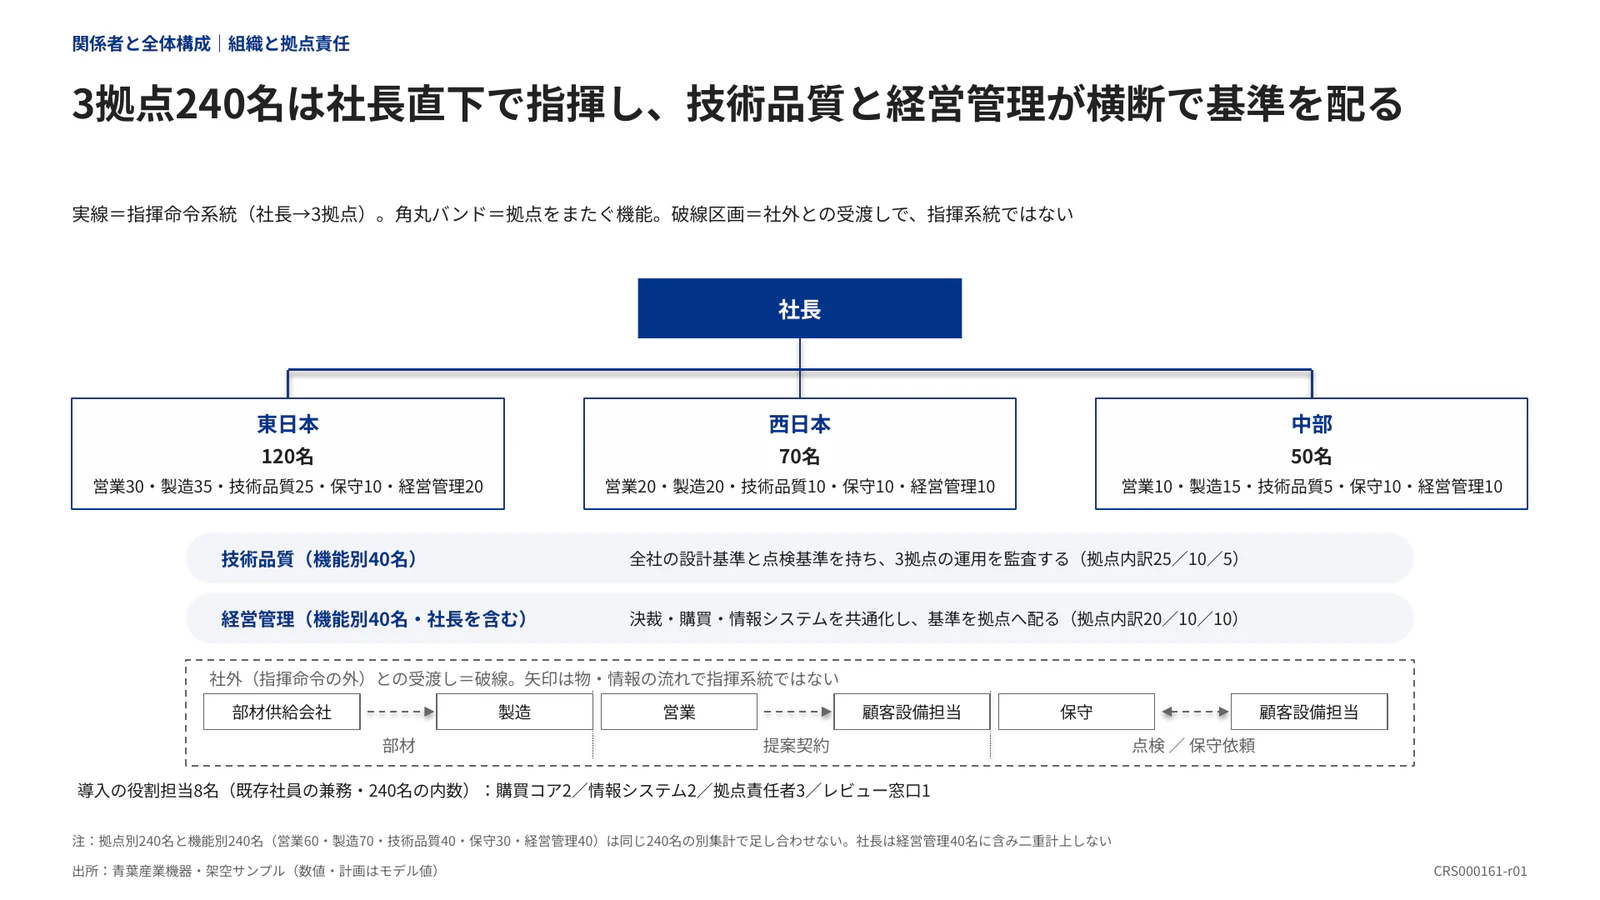This screenshot has width=1600, height=900.
Task: Click the main title starting 3拠点240名
Action: (738, 104)
